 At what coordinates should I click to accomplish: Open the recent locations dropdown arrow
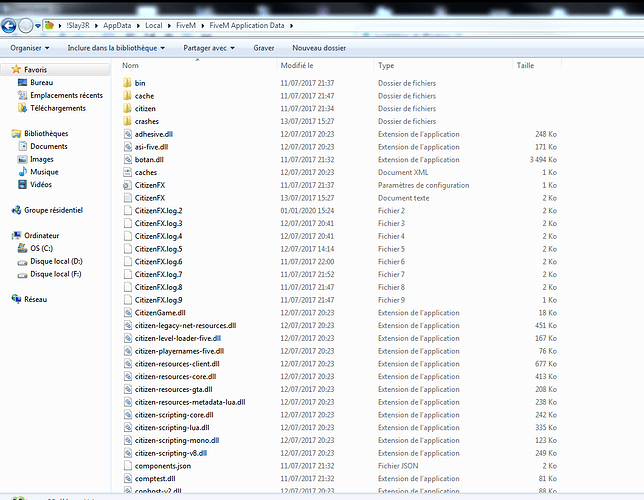point(38,26)
